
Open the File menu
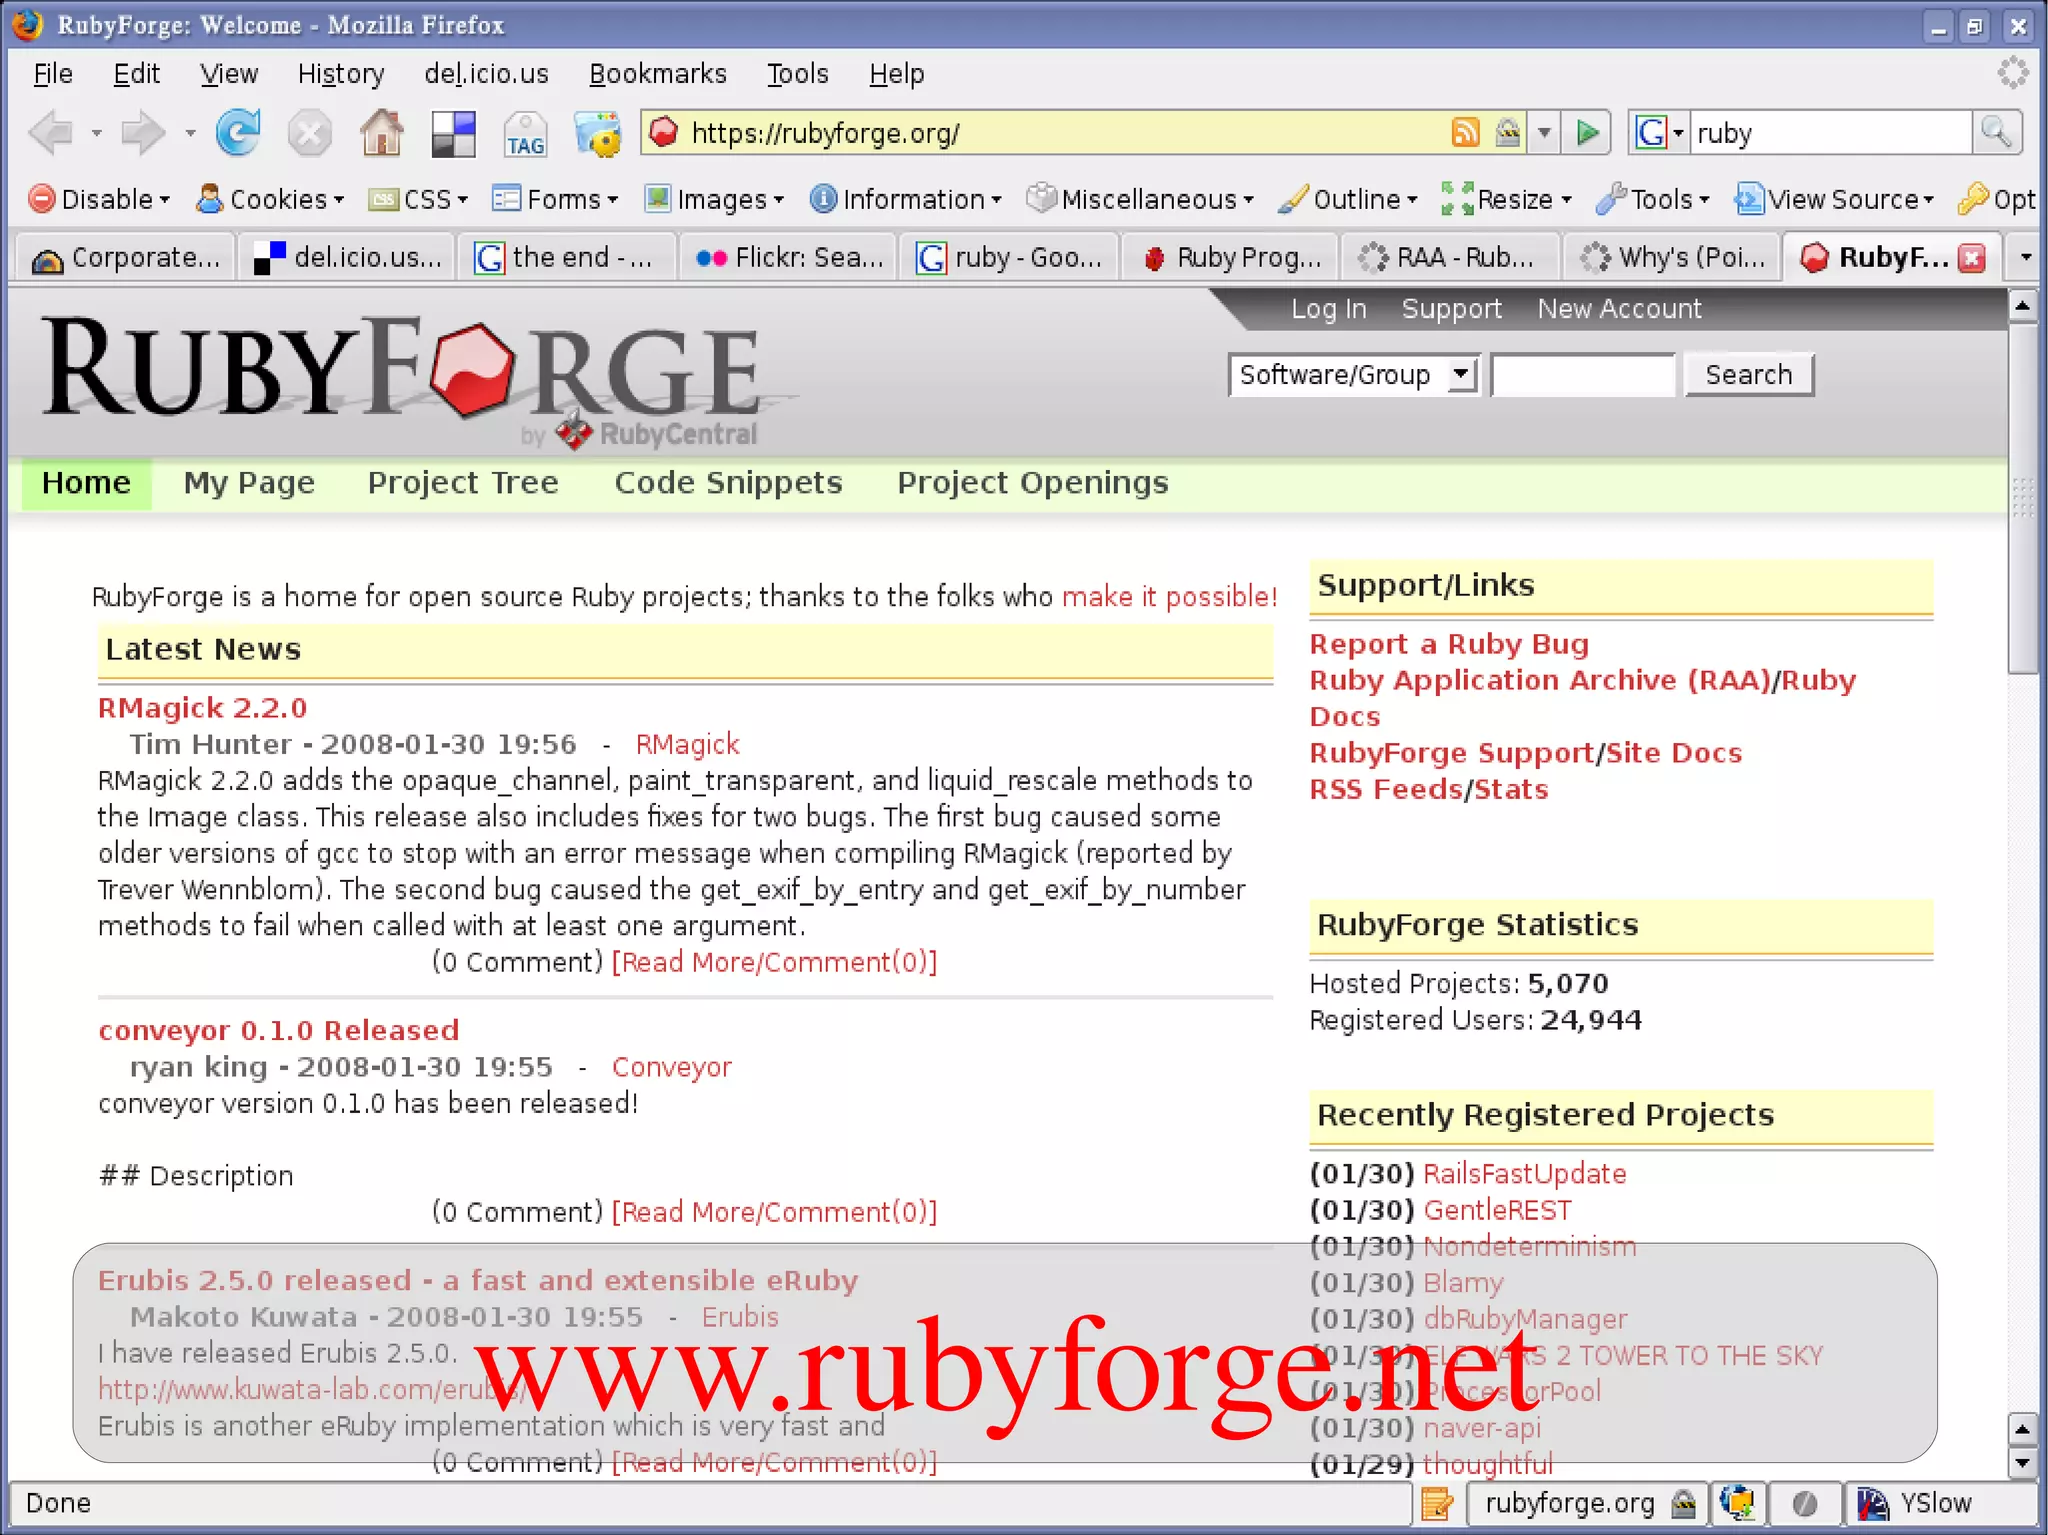click(53, 74)
